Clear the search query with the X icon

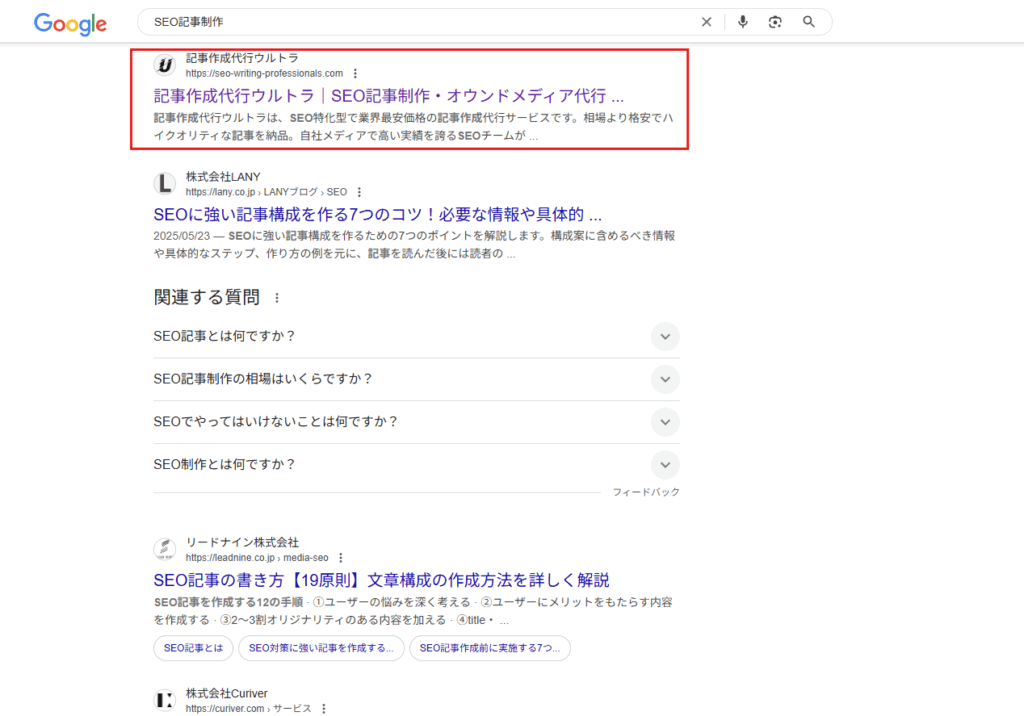(x=706, y=21)
